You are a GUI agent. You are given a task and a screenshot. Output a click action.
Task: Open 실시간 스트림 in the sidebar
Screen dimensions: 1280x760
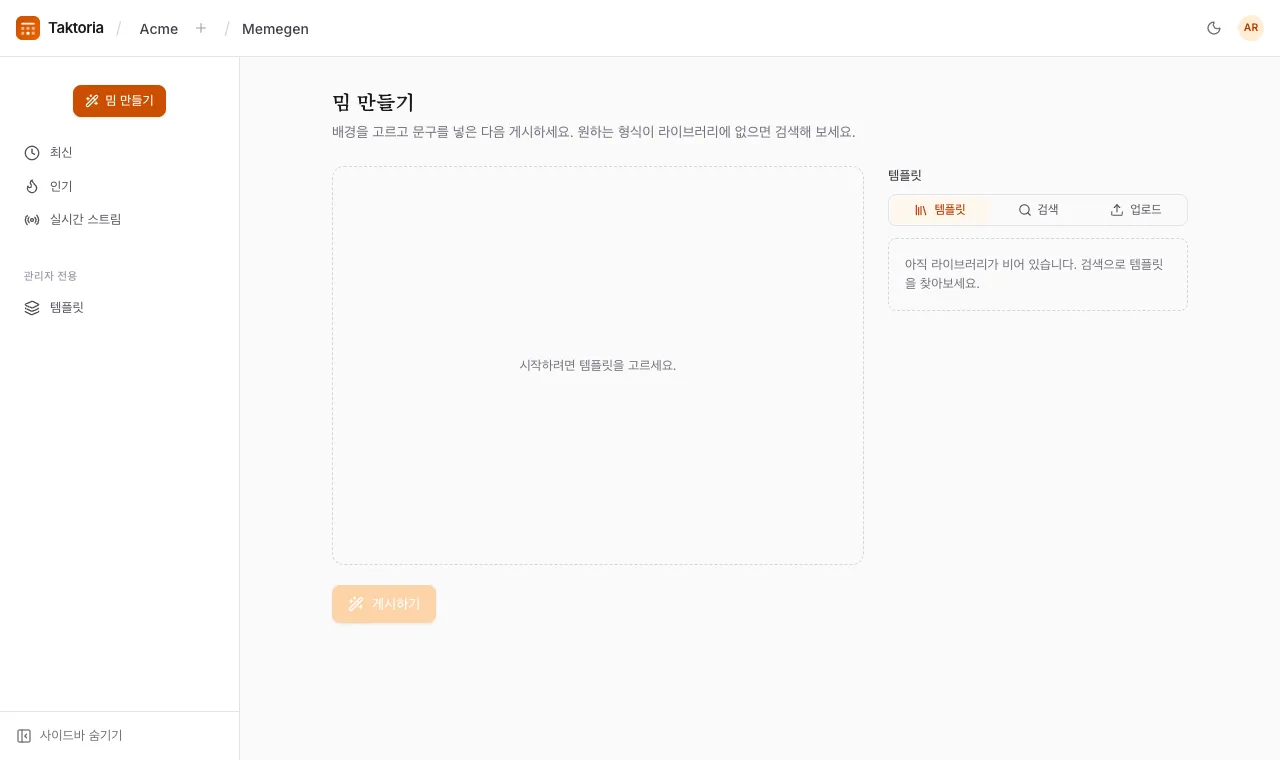point(120,219)
